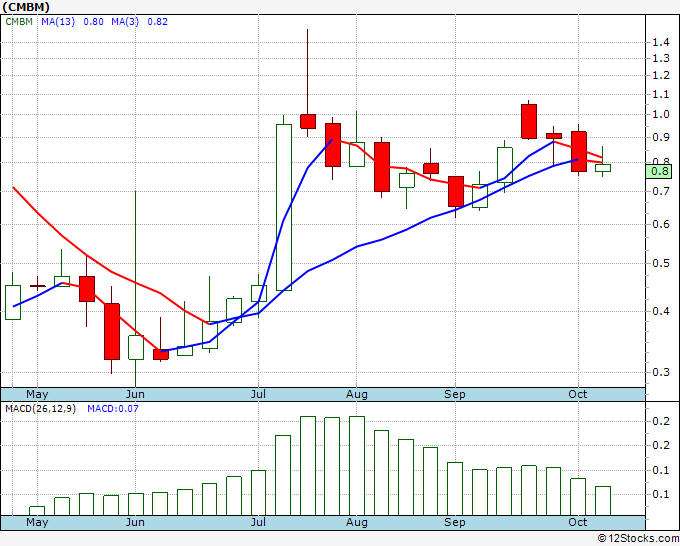Click the red candle in late September near 1.0

coord(529,121)
